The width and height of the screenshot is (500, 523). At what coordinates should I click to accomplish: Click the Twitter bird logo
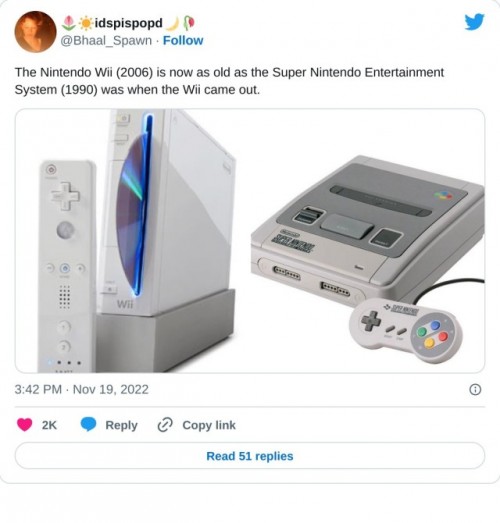pyautogui.click(x=474, y=22)
